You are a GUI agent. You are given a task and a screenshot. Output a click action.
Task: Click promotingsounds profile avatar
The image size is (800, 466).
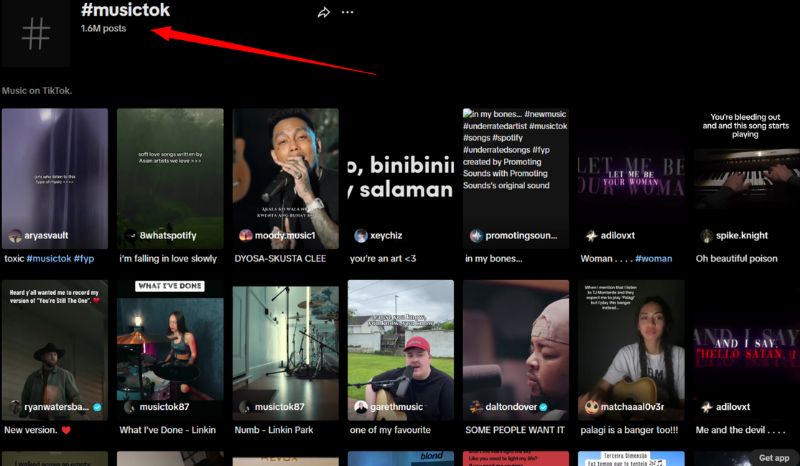pos(476,236)
